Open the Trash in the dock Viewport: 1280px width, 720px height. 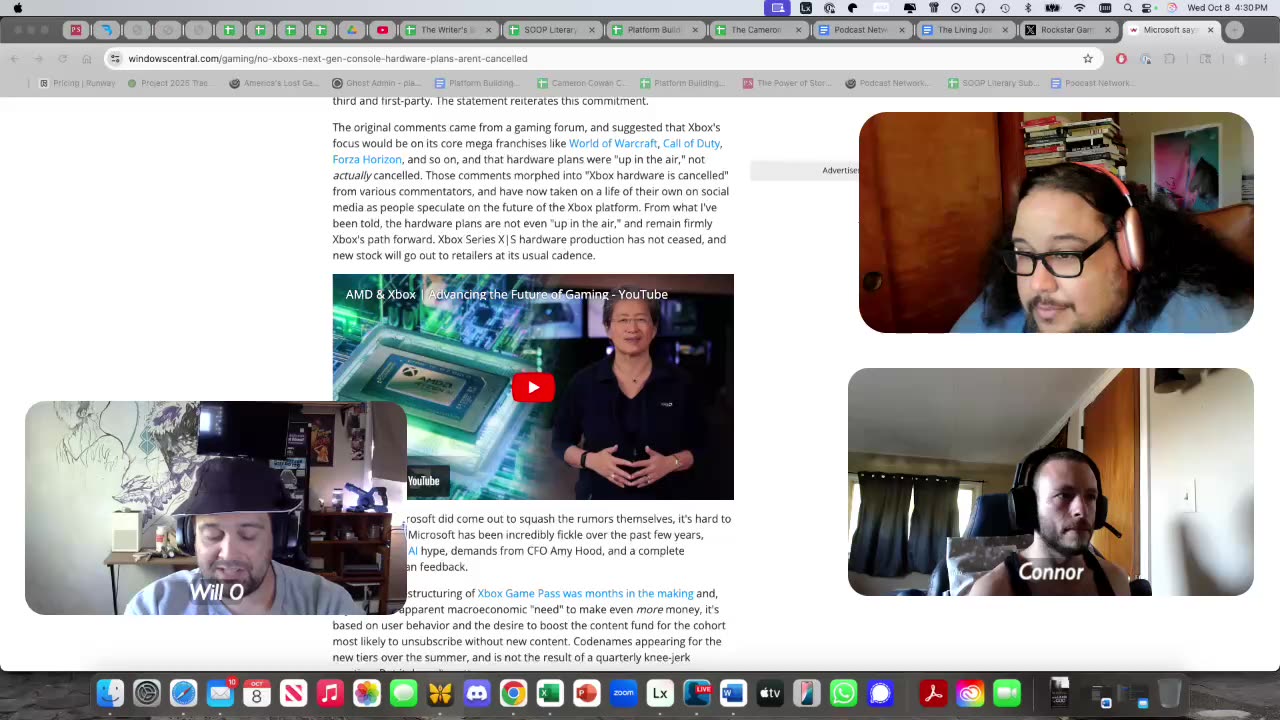point(1169,692)
